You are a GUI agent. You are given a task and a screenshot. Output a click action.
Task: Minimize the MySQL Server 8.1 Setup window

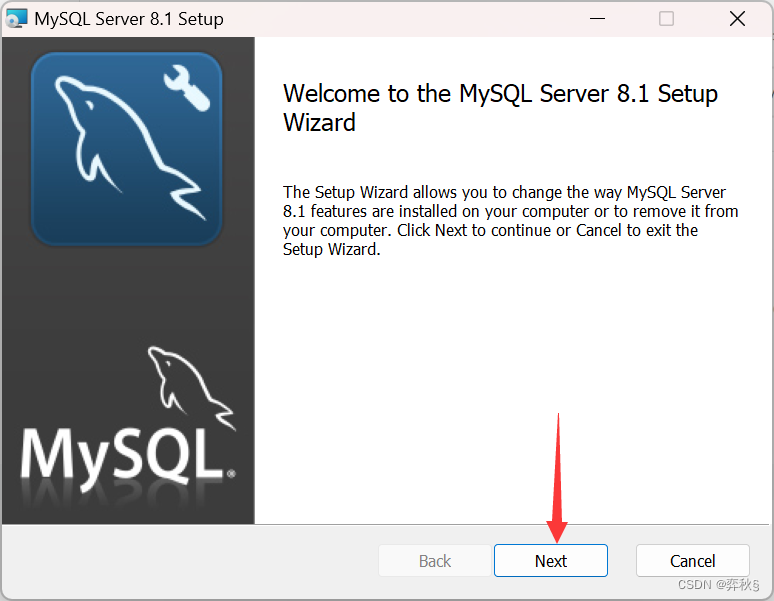(x=597, y=19)
